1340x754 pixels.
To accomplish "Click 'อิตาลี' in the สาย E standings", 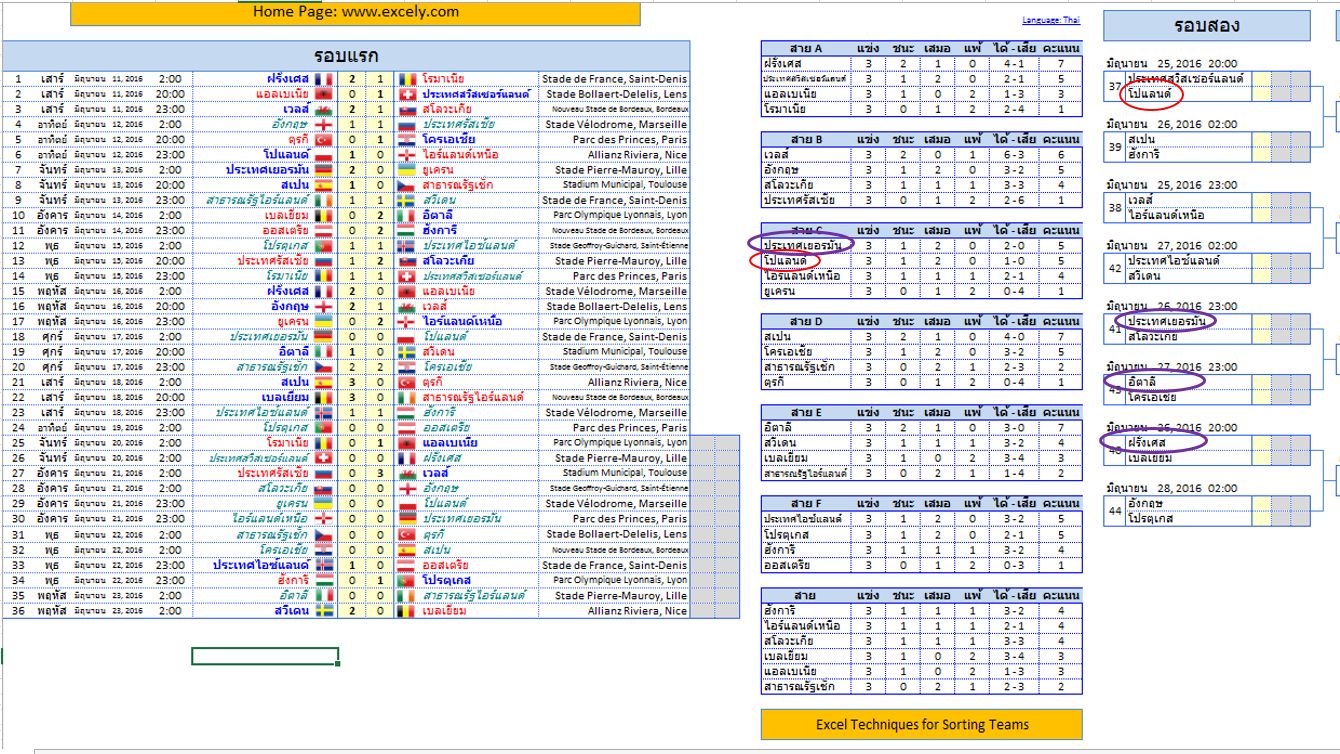I will pos(780,428).
